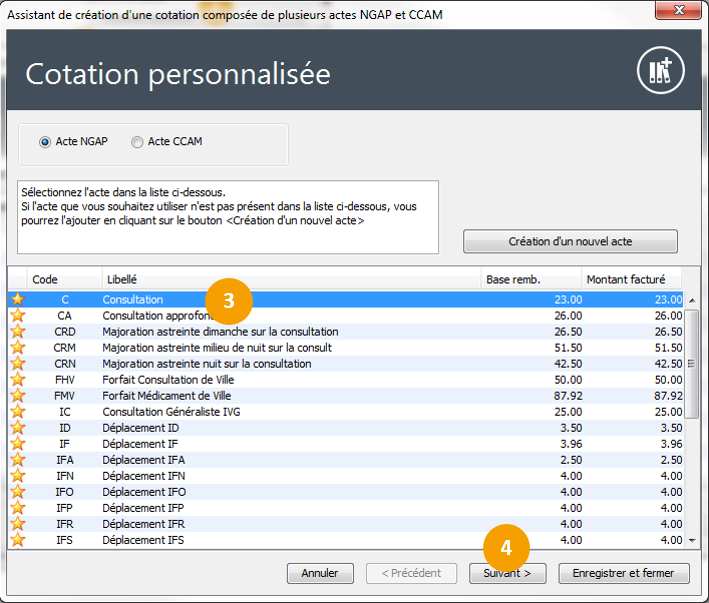
Task: Click the Base remb. column header
Action: click(x=530, y=279)
